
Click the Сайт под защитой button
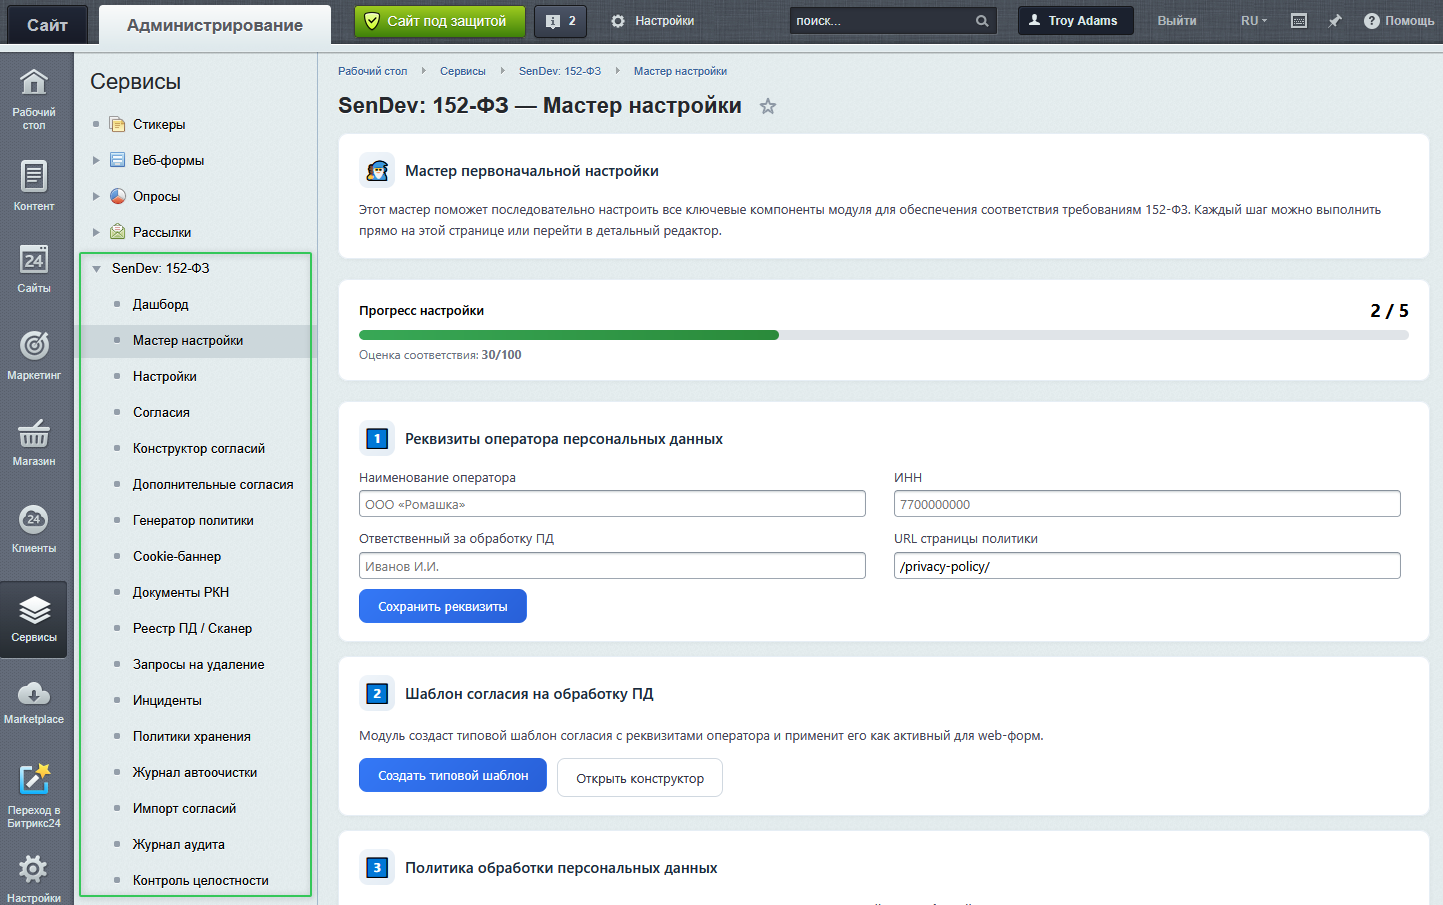tap(440, 21)
